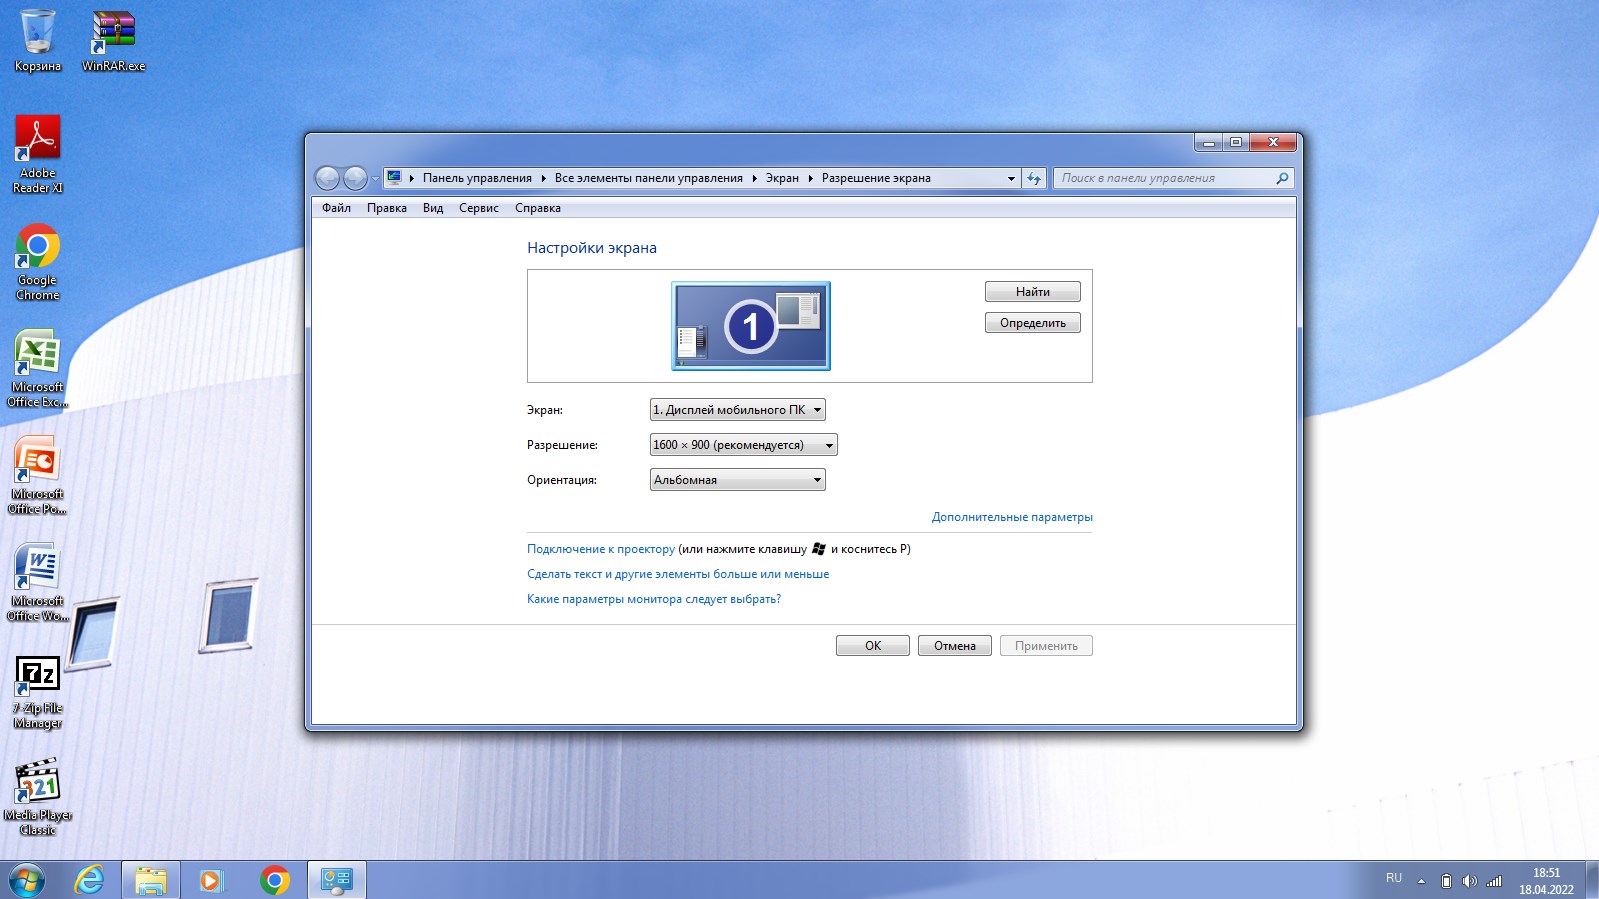
Task: Click the volume speaker tray icon
Action: pos(1469,881)
